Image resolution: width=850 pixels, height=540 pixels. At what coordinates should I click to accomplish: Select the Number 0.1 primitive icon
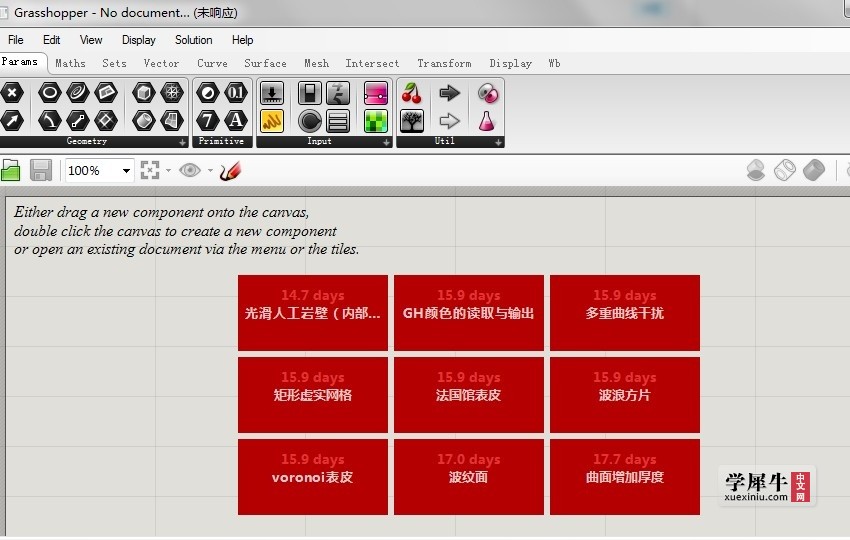point(236,93)
